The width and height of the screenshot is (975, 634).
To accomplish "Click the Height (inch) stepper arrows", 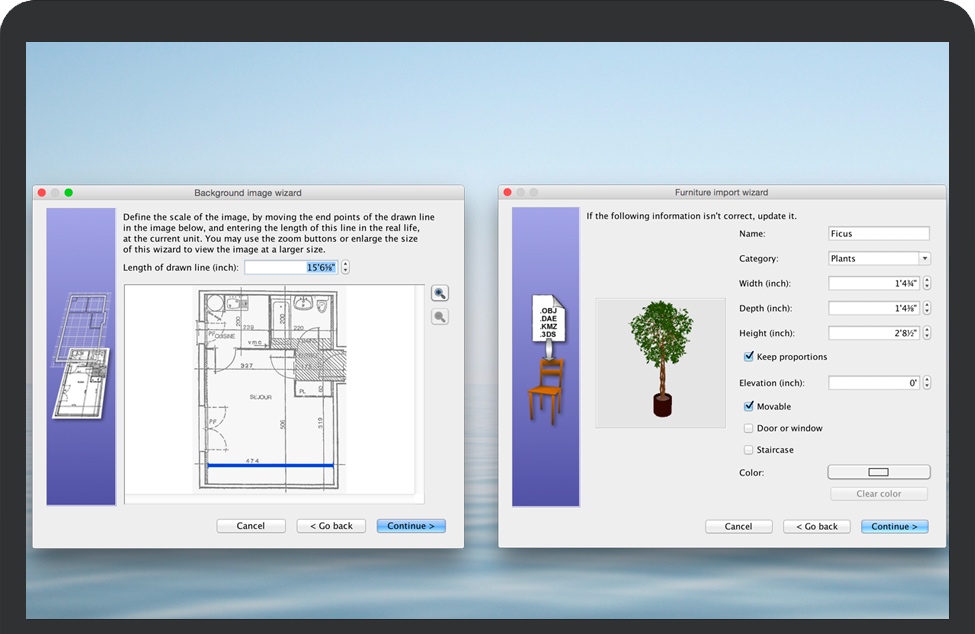I will click(x=926, y=333).
